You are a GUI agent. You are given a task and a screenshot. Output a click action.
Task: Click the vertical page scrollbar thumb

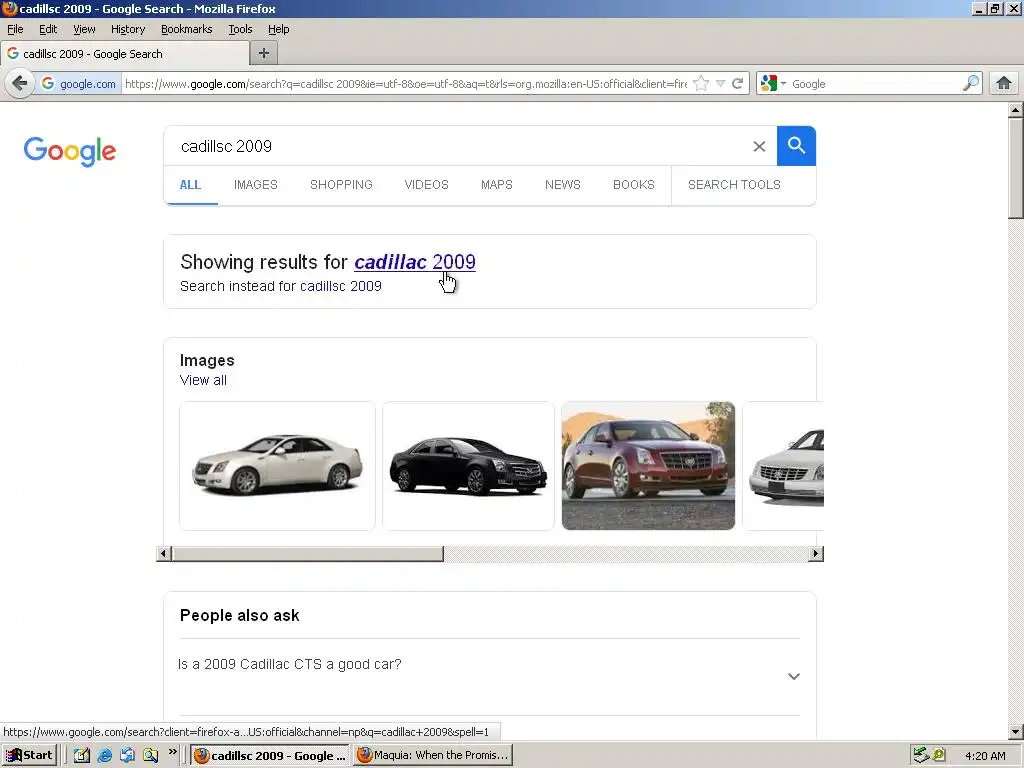1016,168
